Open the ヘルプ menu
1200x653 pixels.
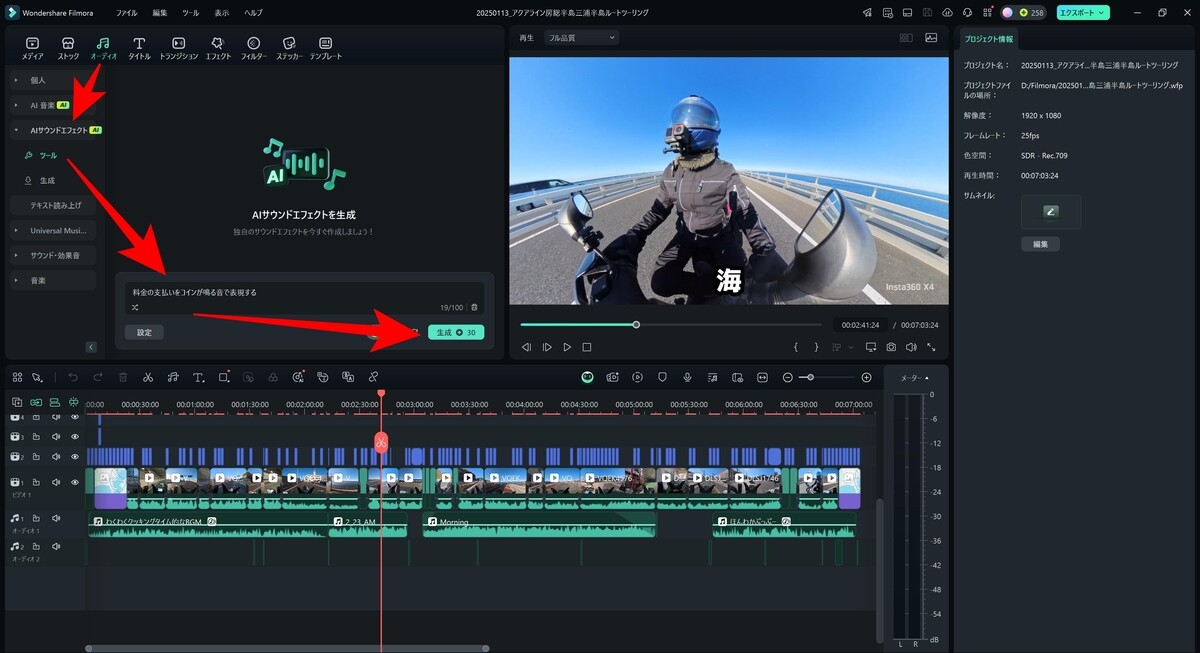[x=254, y=12]
